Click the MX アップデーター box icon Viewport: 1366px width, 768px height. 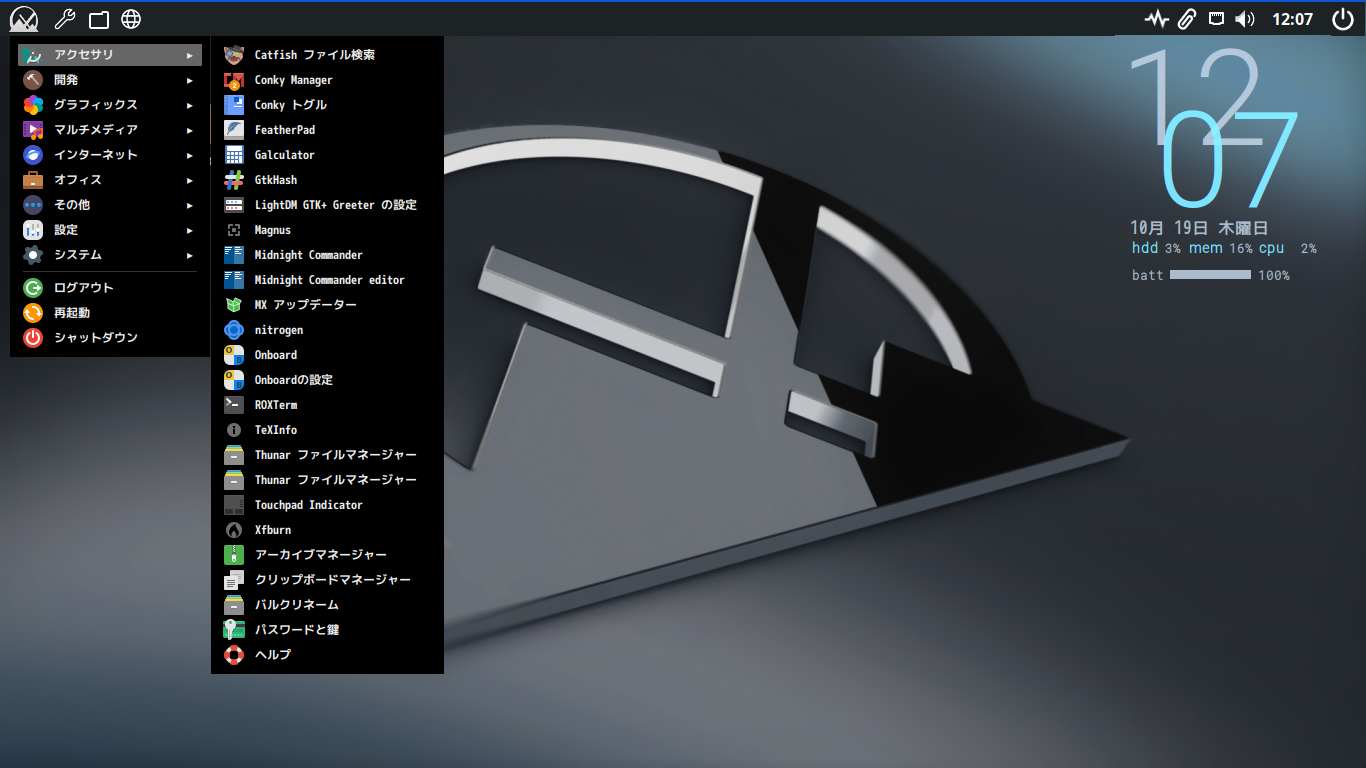234,305
